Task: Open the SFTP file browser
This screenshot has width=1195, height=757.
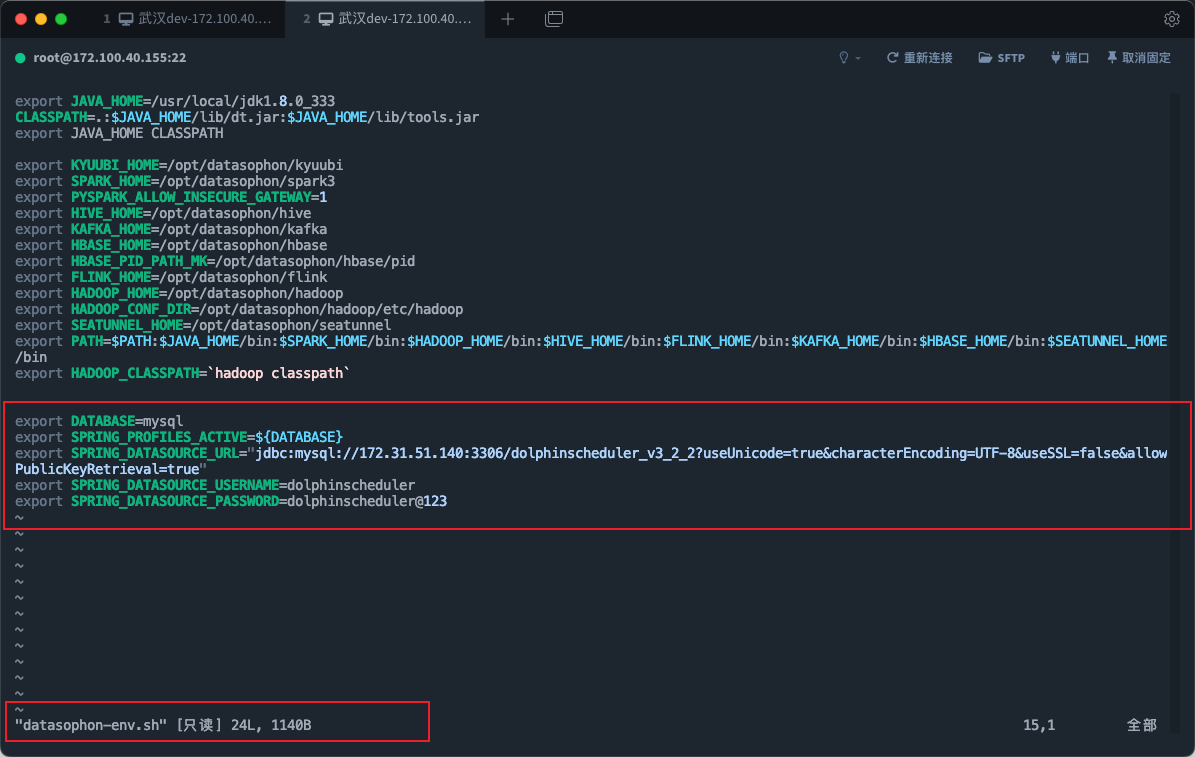Action: [1001, 58]
